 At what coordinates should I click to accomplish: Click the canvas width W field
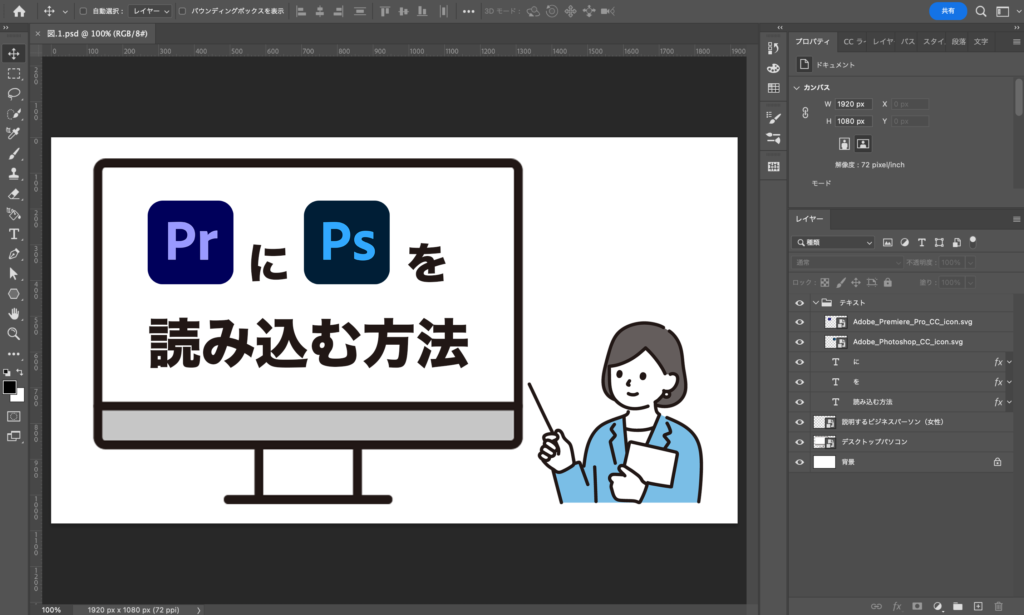(x=854, y=104)
